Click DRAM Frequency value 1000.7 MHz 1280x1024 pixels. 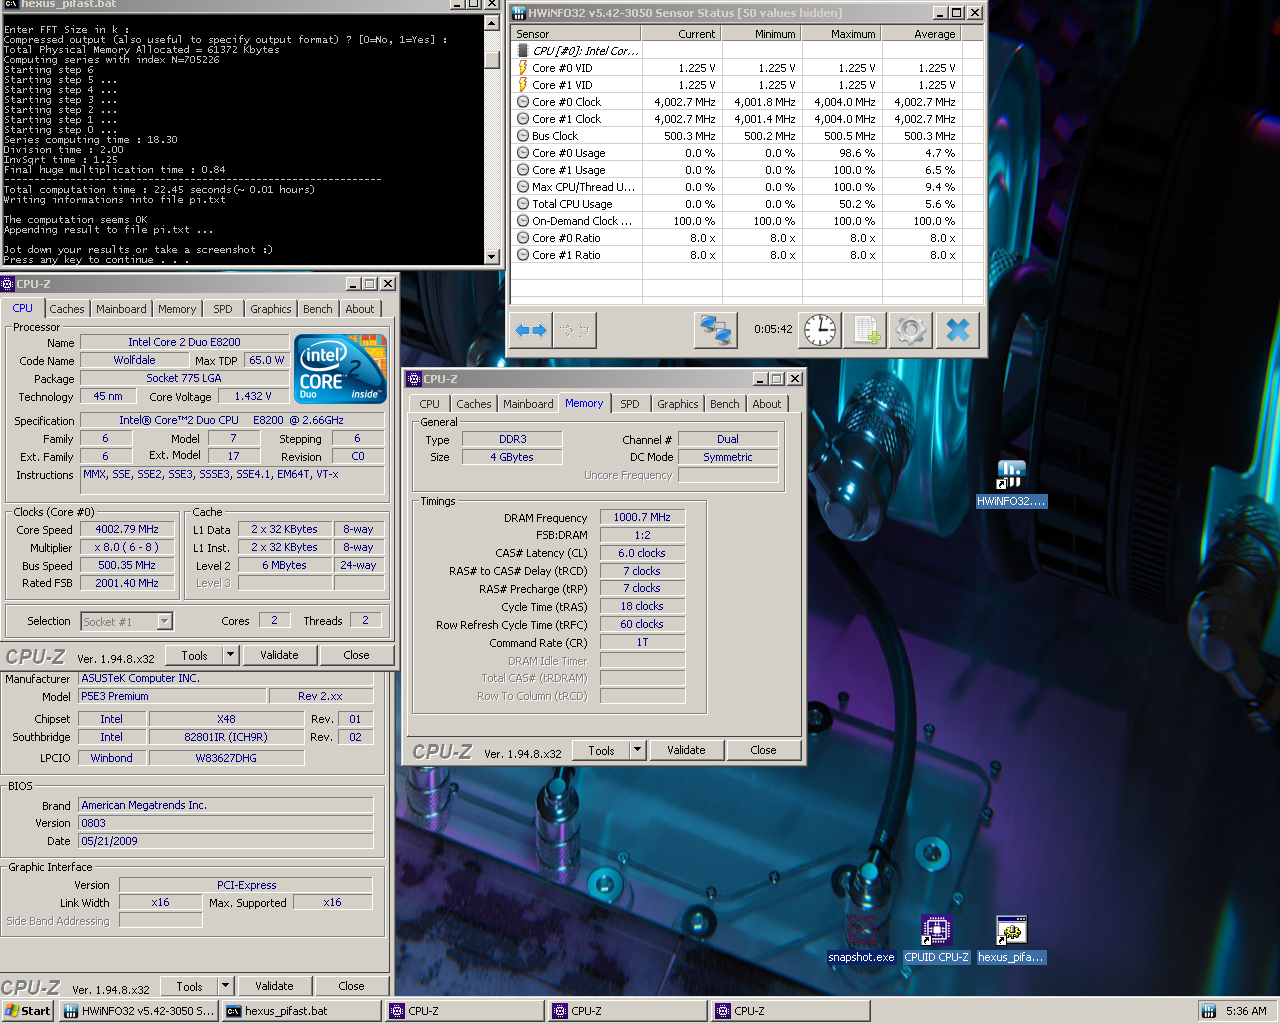pyautogui.click(x=642, y=517)
